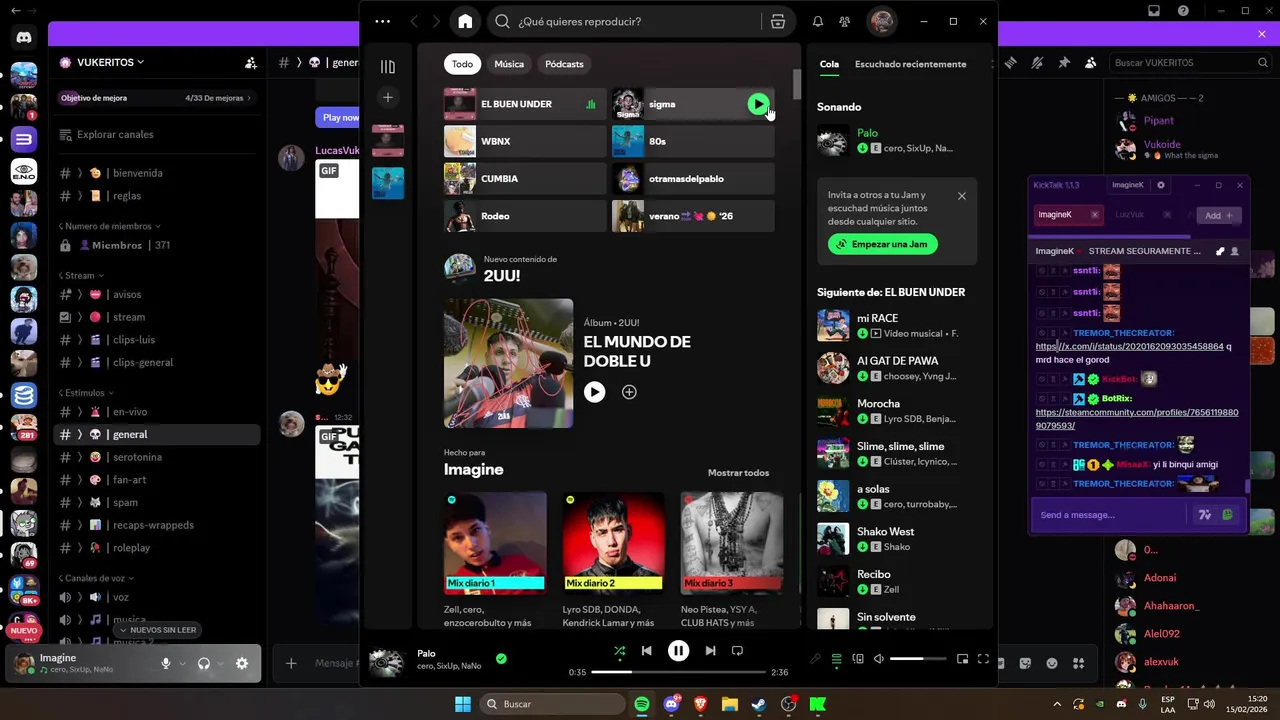Close the ImagineK tab in KickTalk

click(1094, 215)
